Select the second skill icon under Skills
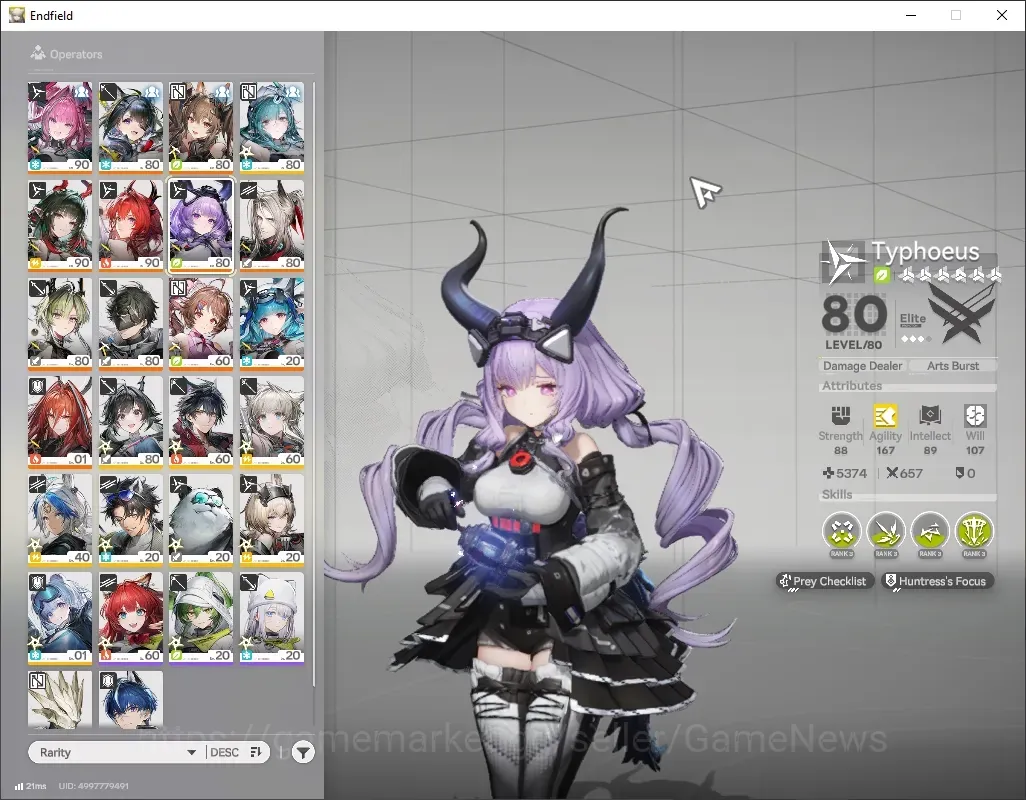The height and width of the screenshot is (800, 1026). 886,531
